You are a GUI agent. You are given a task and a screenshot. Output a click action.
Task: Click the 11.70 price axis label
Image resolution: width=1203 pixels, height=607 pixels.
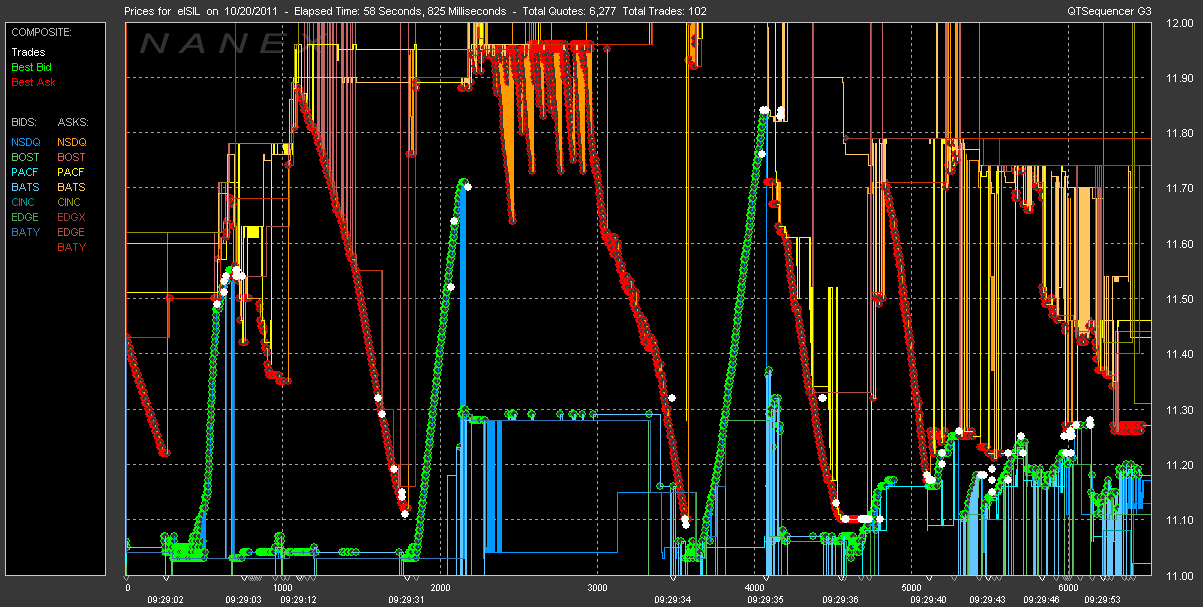(x=1179, y=188)
